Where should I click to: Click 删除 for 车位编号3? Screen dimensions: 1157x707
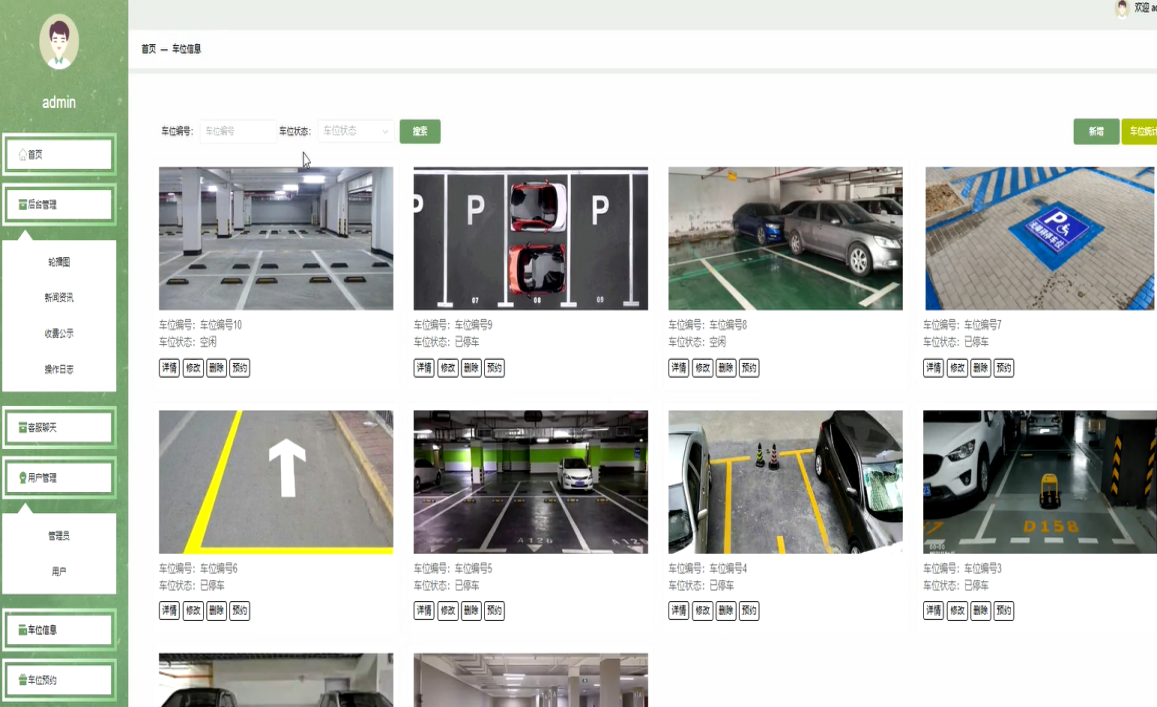coord(980,610)
